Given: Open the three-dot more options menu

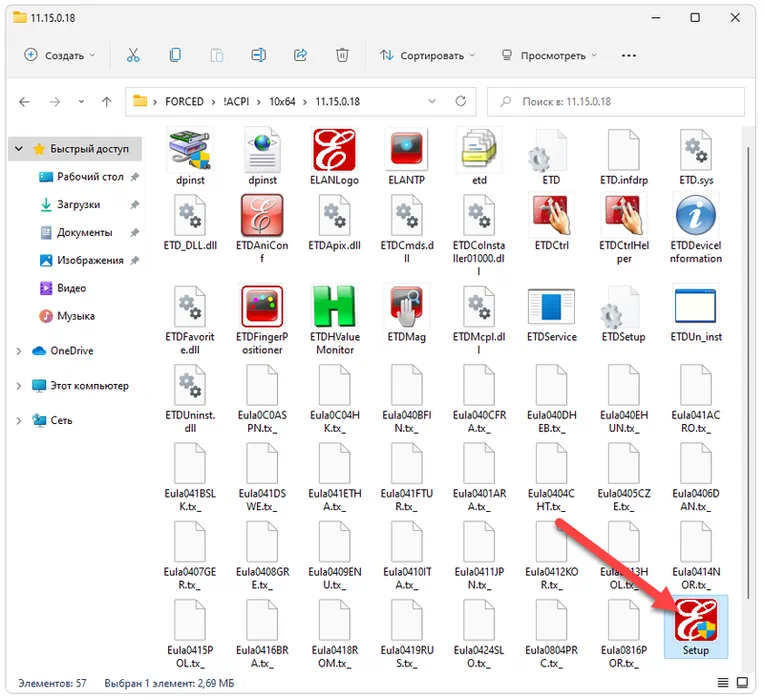Looking at the screenshot, I should (x=629, y=56).
